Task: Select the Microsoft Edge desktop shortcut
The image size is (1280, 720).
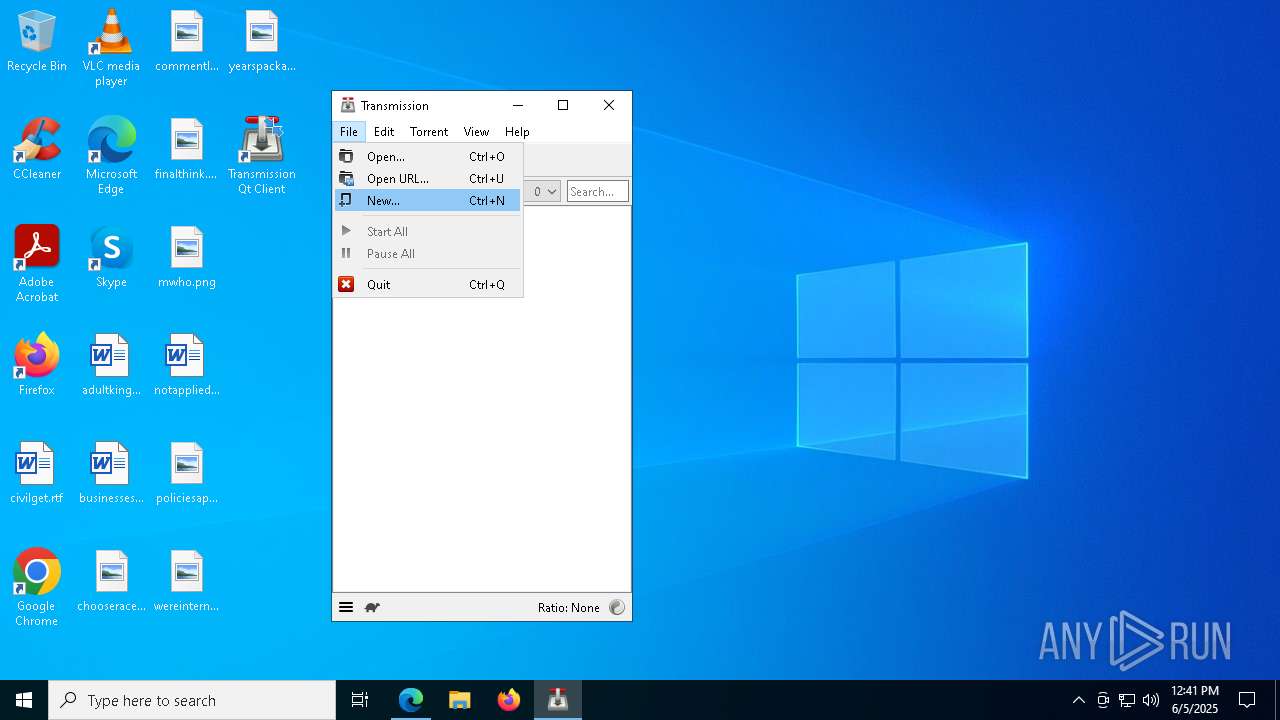Action: pyautogui.click(x=111, y=156)
